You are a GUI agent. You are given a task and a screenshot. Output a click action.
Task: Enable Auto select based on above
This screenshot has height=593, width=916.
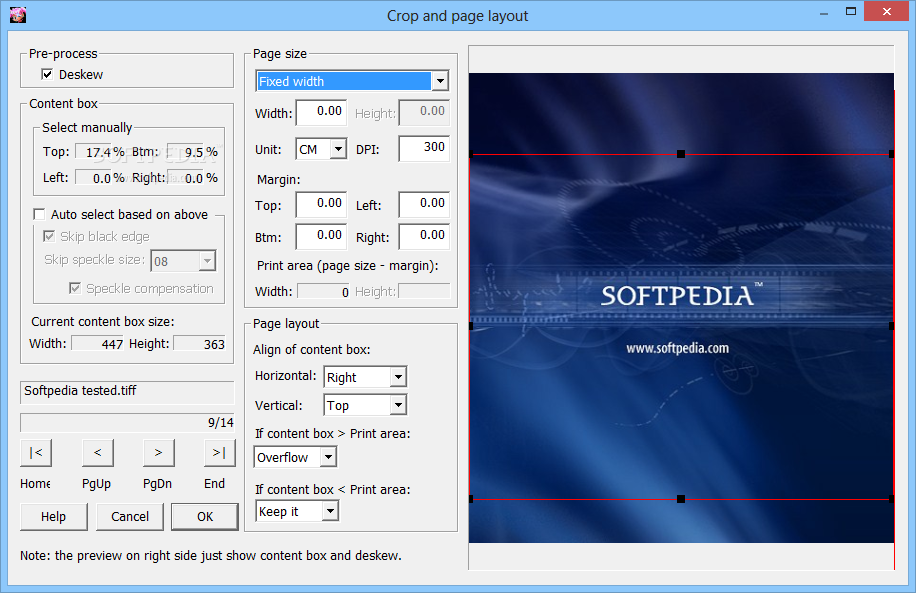point(39,214)
